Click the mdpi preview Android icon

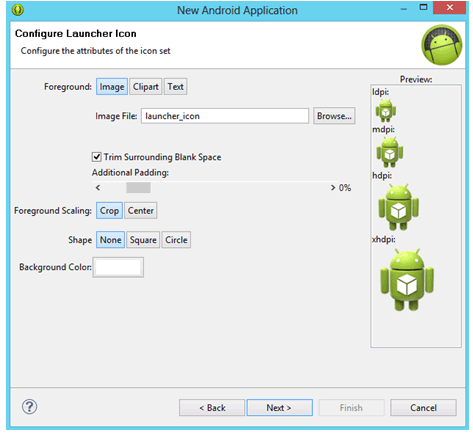[390, 152]
